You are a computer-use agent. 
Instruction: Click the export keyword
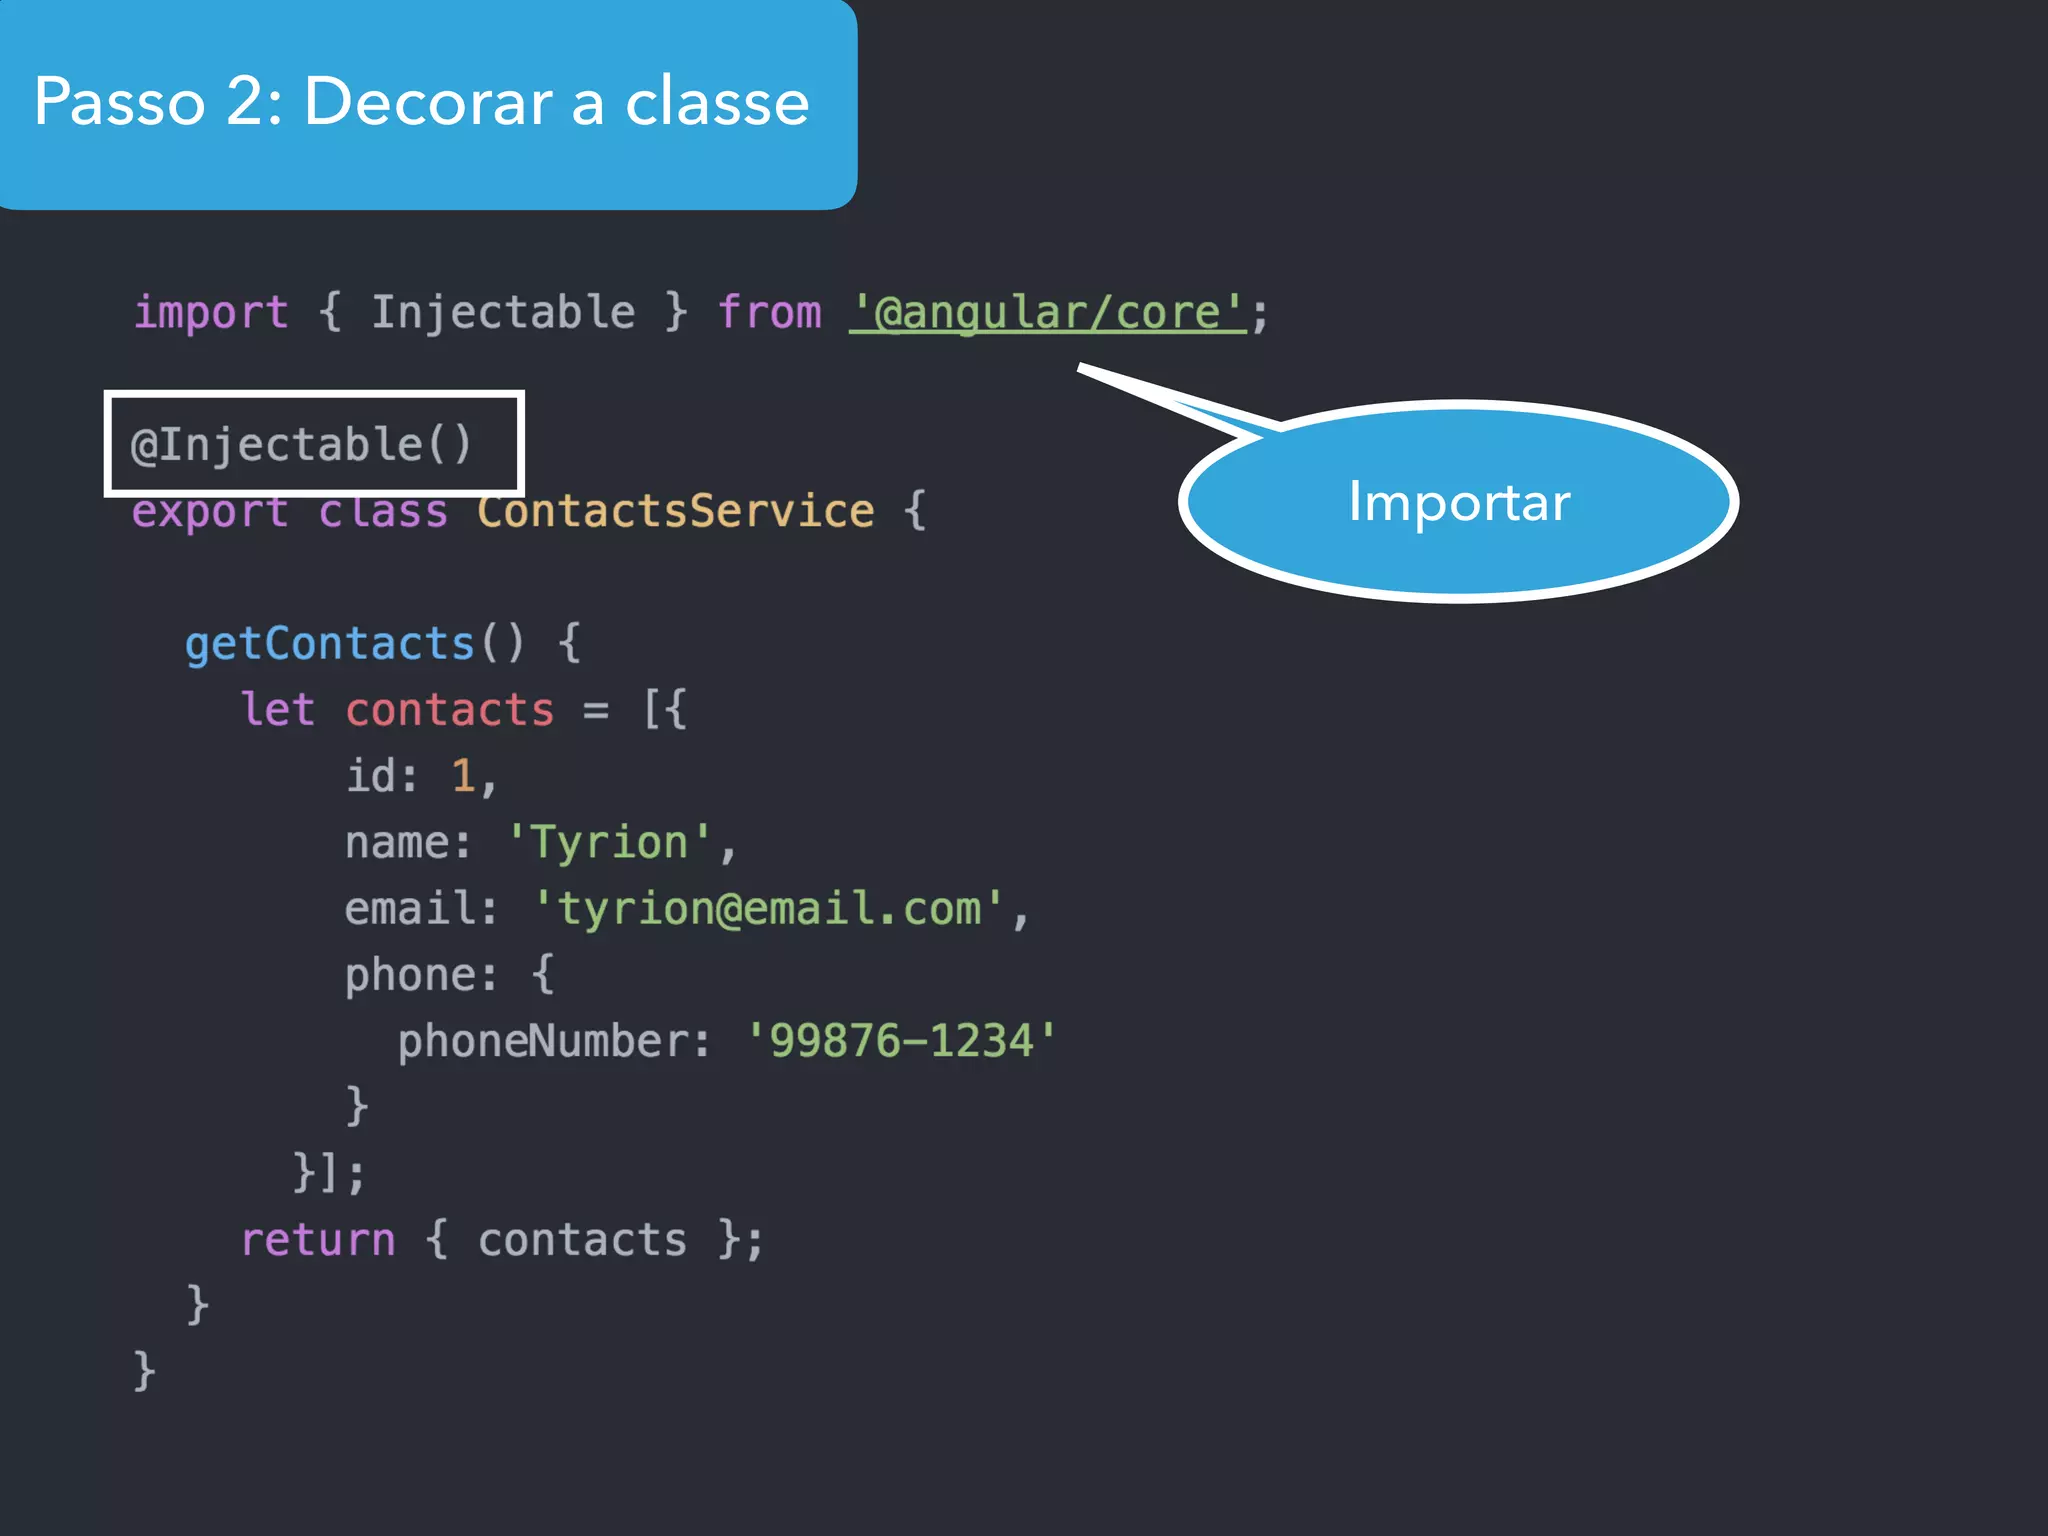(x=210, y=513)
